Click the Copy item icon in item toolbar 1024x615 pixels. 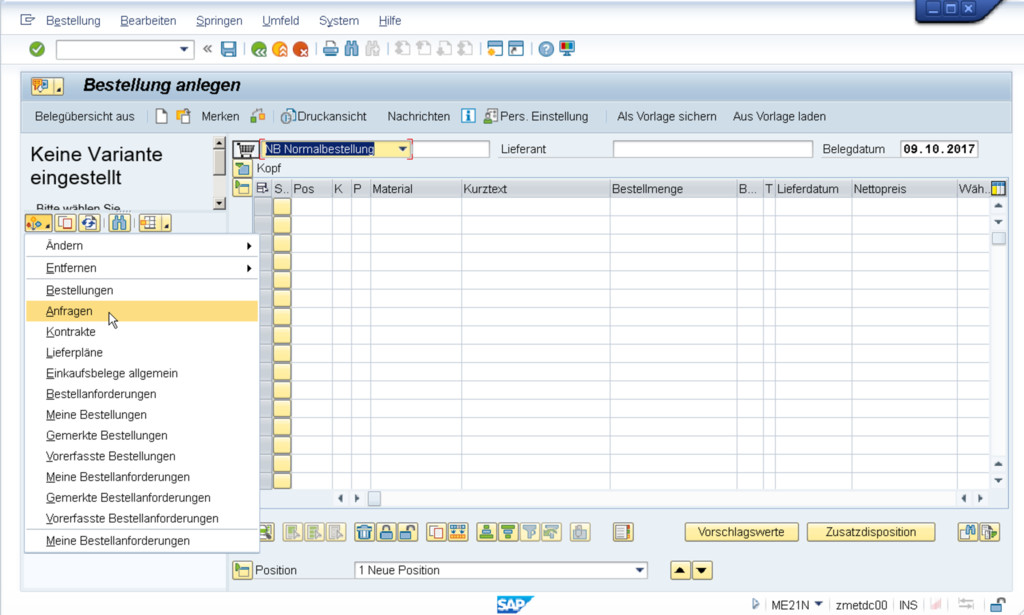click(436, 532)
